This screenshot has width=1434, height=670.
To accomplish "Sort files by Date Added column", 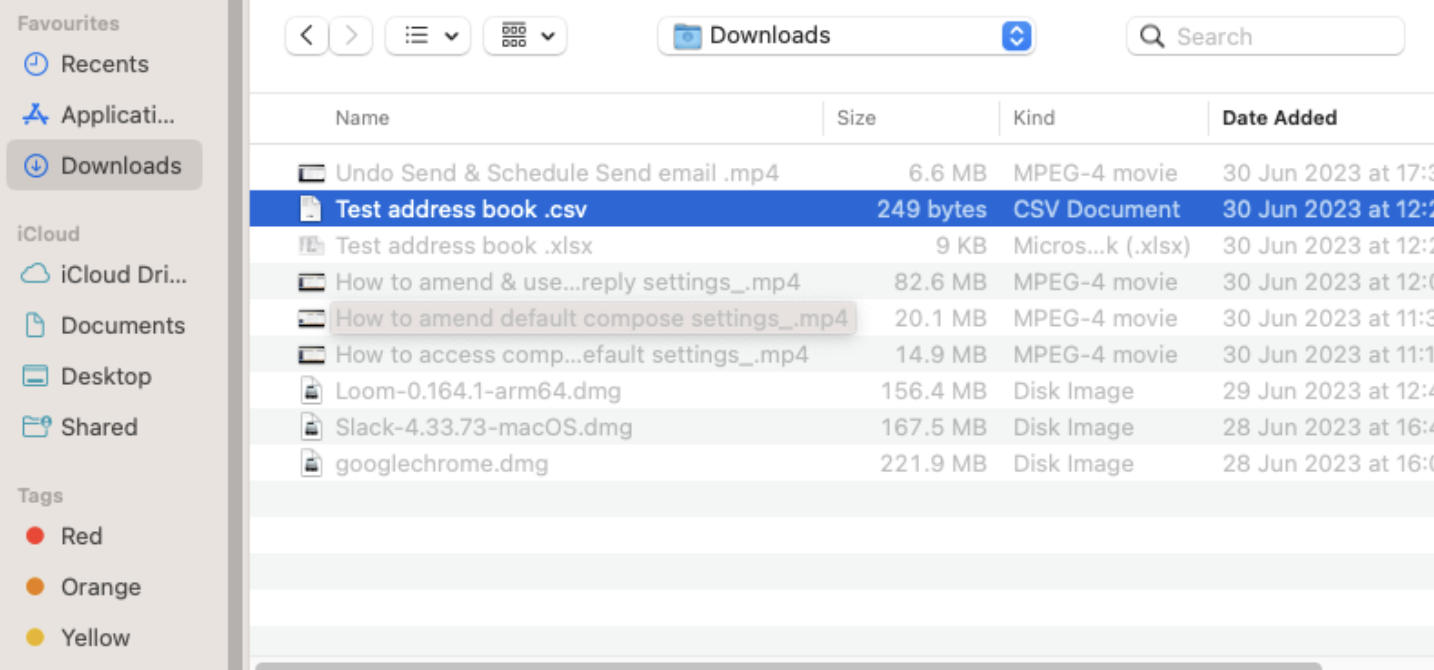I will coord(1279,118).
